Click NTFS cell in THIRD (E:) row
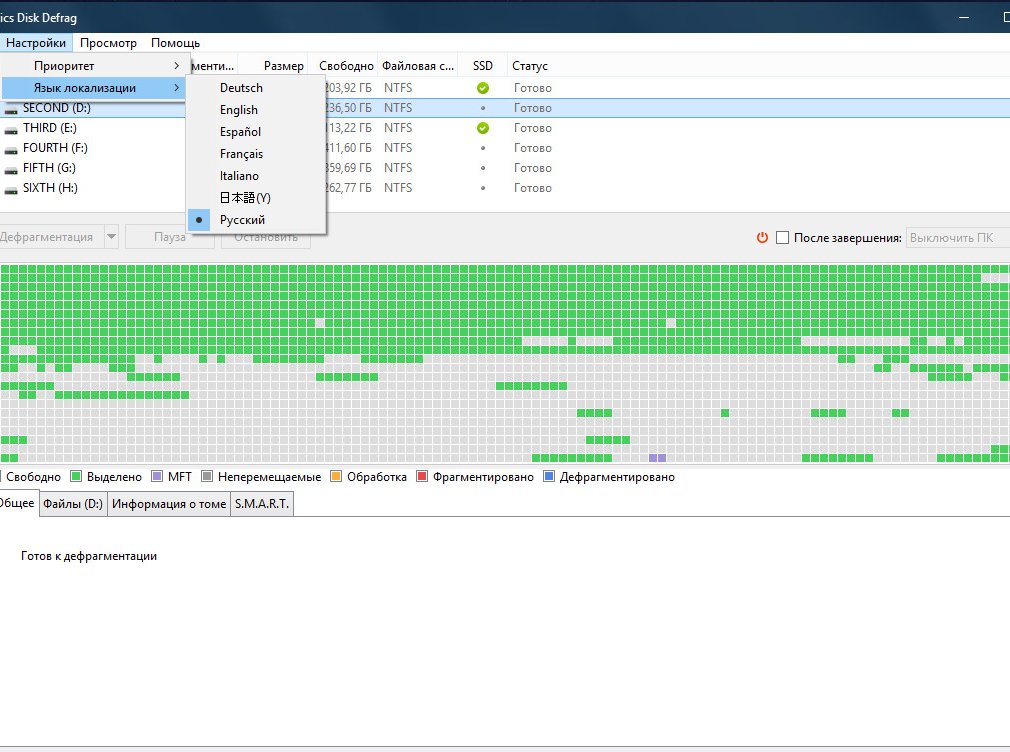 [398, 128]
